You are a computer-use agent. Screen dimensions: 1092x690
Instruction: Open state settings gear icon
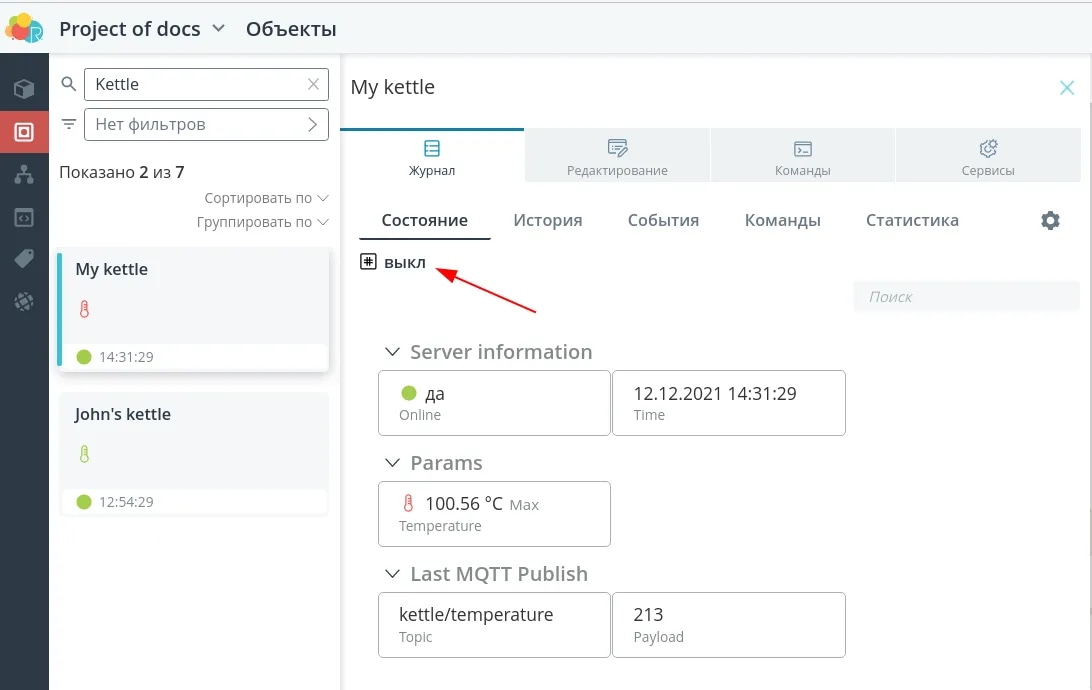click(x=1050, y=221)
